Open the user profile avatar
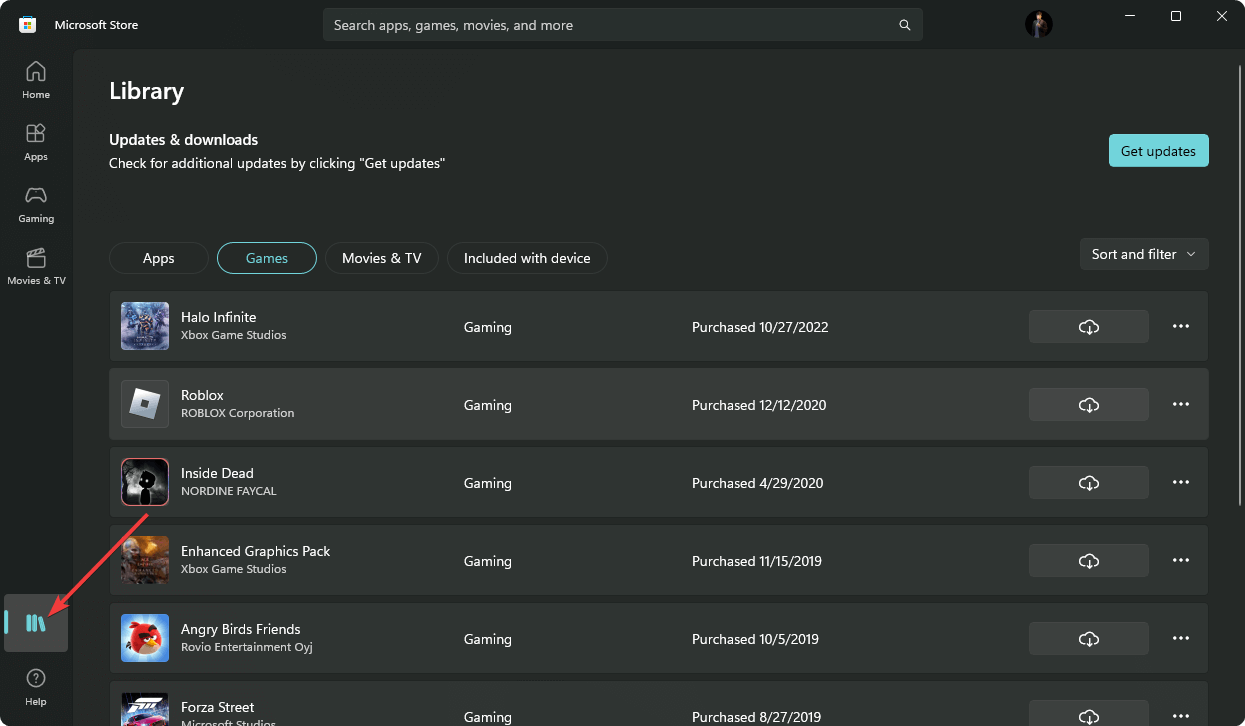 point(1039,24)
